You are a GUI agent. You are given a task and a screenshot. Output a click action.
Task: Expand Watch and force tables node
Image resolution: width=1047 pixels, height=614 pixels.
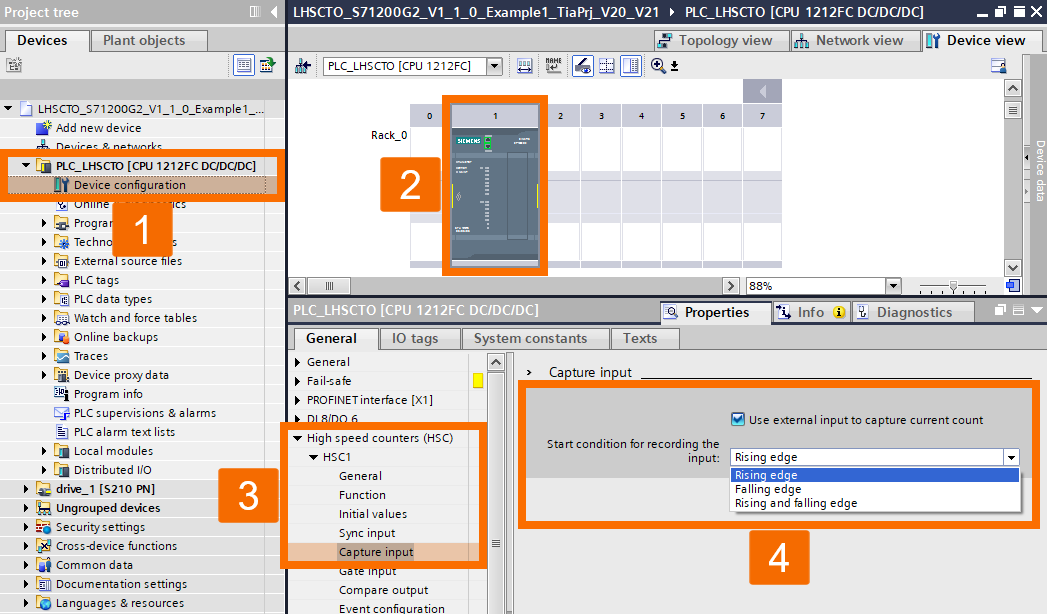[x=44, y=318]
